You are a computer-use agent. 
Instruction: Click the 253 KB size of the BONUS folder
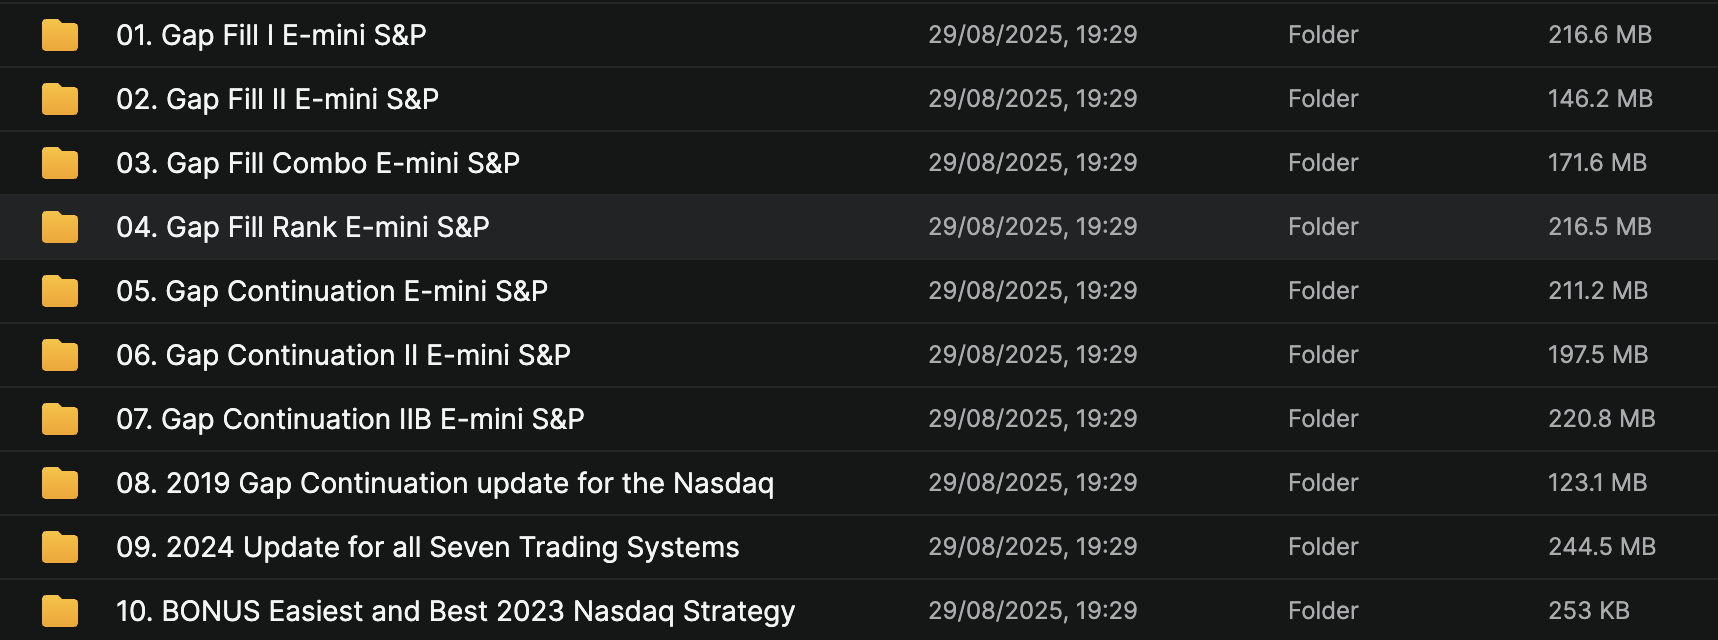(1589, 611)
